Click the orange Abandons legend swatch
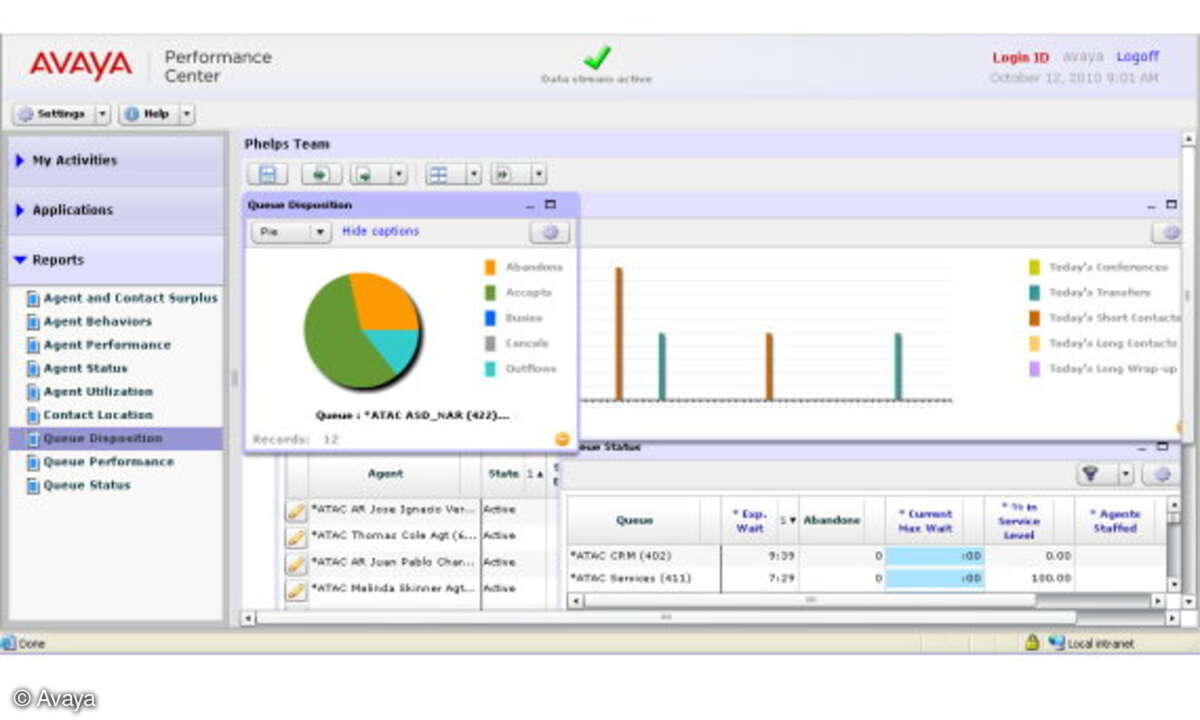This screenshot has width=1200, height=720. point(490,268)
